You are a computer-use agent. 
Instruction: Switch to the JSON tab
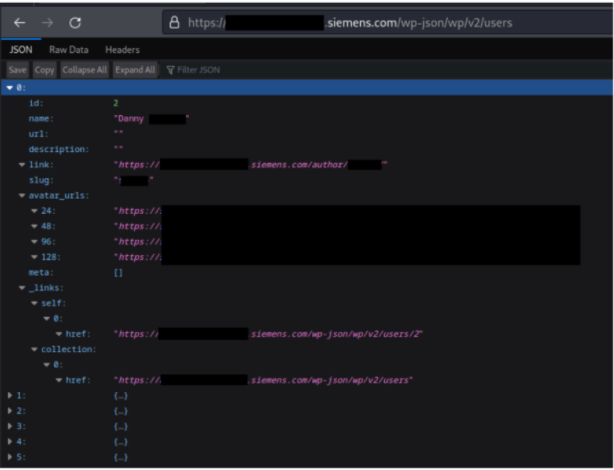tap(21, 50)
